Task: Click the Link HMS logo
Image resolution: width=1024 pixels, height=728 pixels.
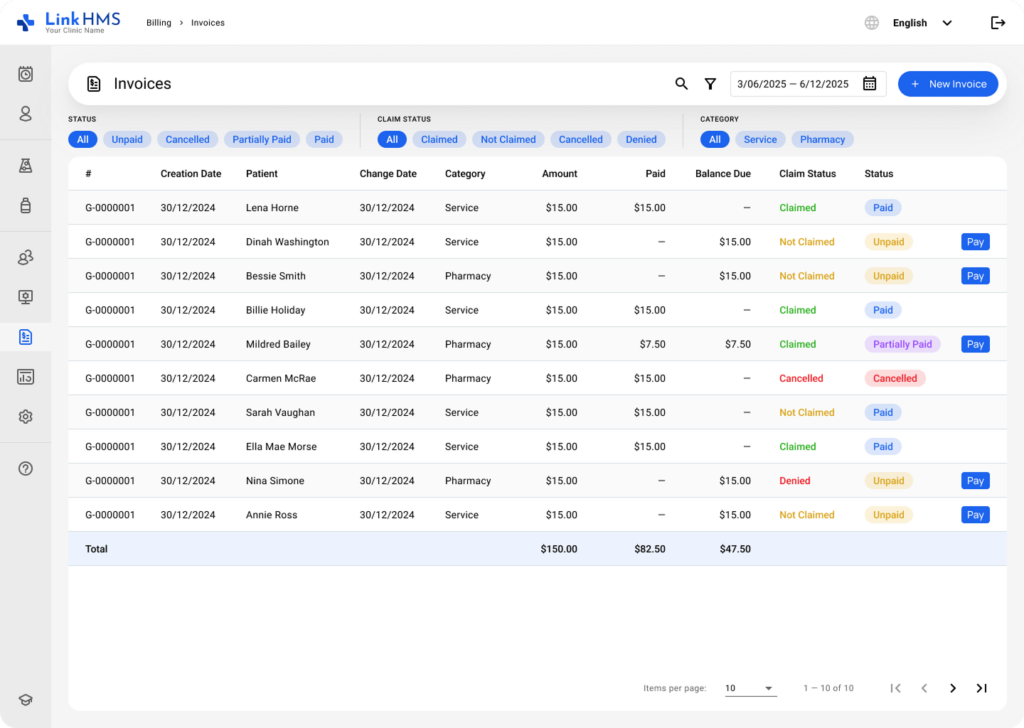Action: coord(69,22)
